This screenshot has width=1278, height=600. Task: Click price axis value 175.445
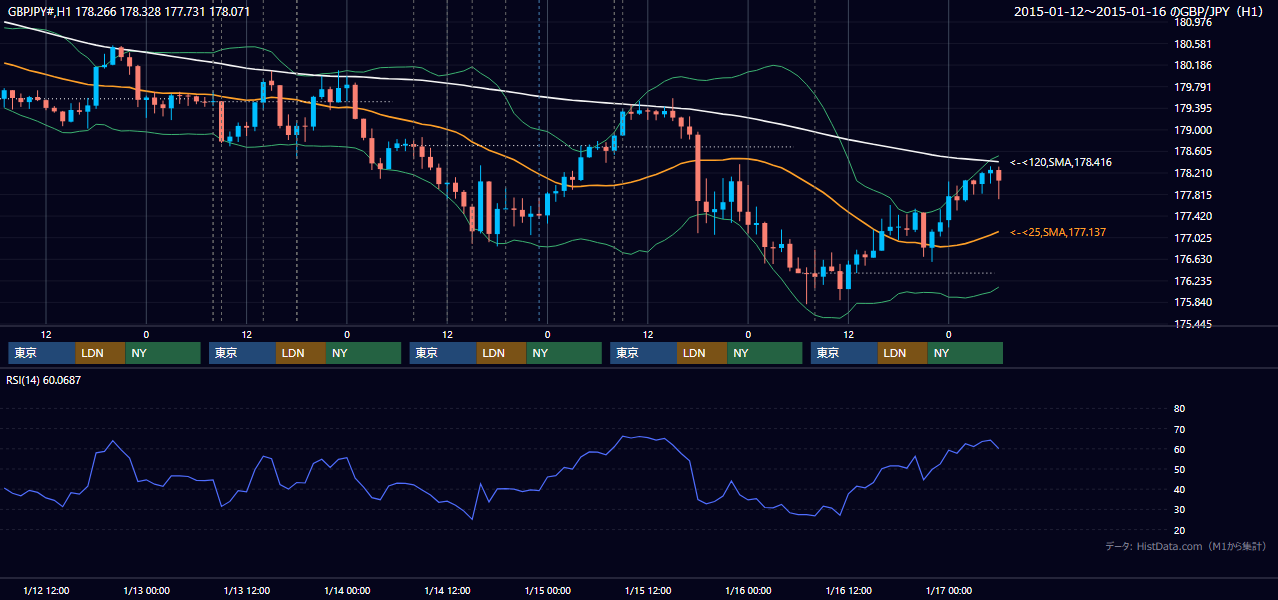[1193, 324]
